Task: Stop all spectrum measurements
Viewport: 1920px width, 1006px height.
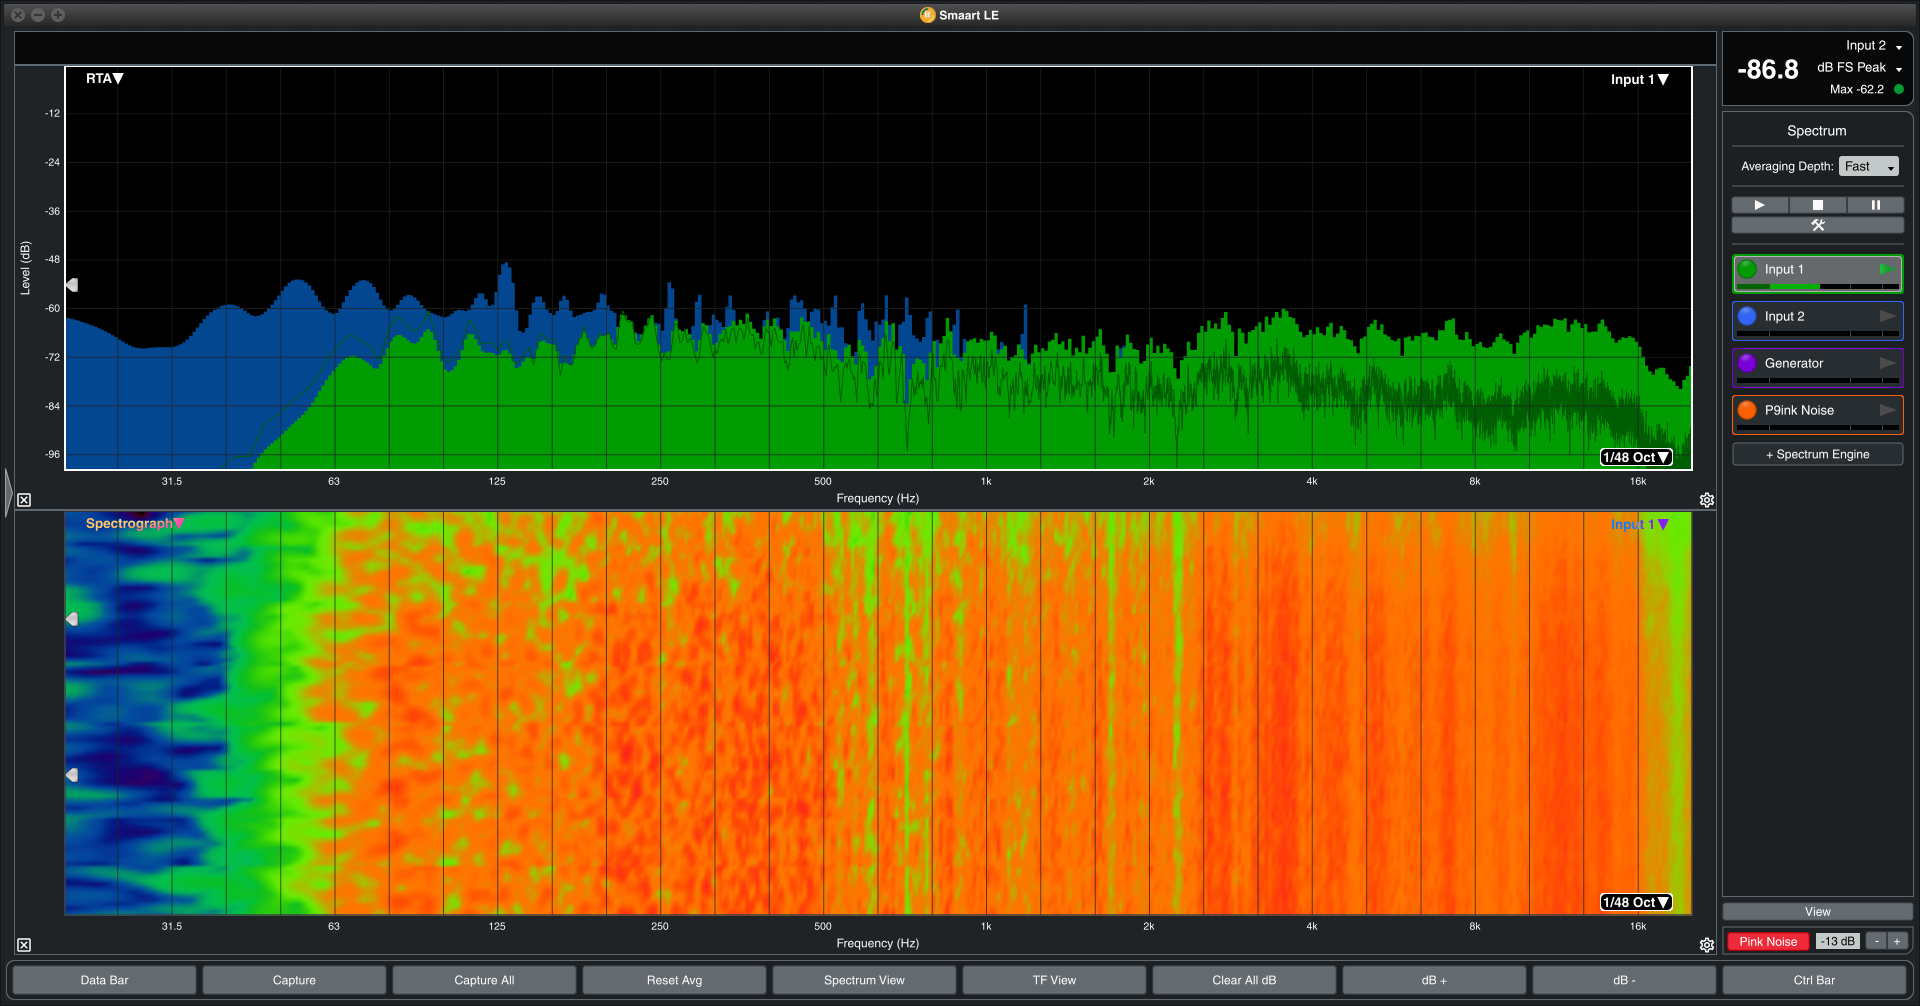Action: [1818, 205]
